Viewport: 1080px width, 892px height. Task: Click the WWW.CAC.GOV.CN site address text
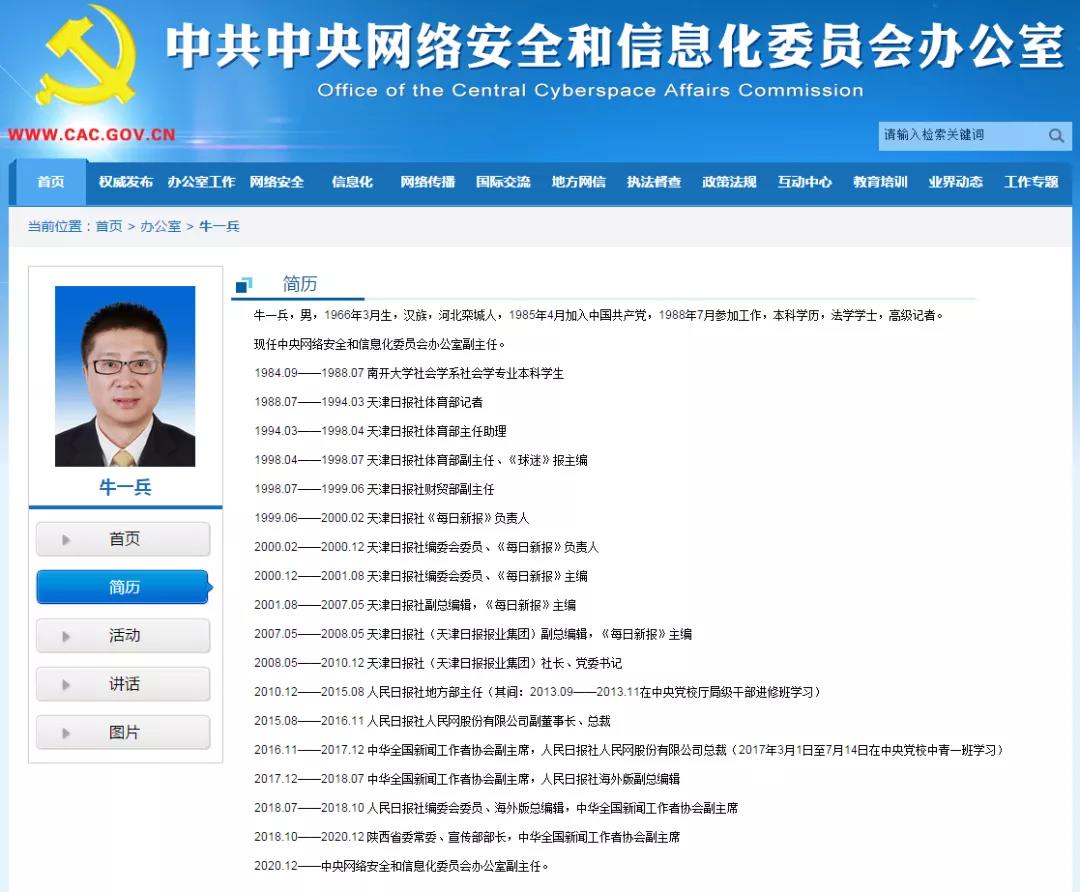click(92, 134)
